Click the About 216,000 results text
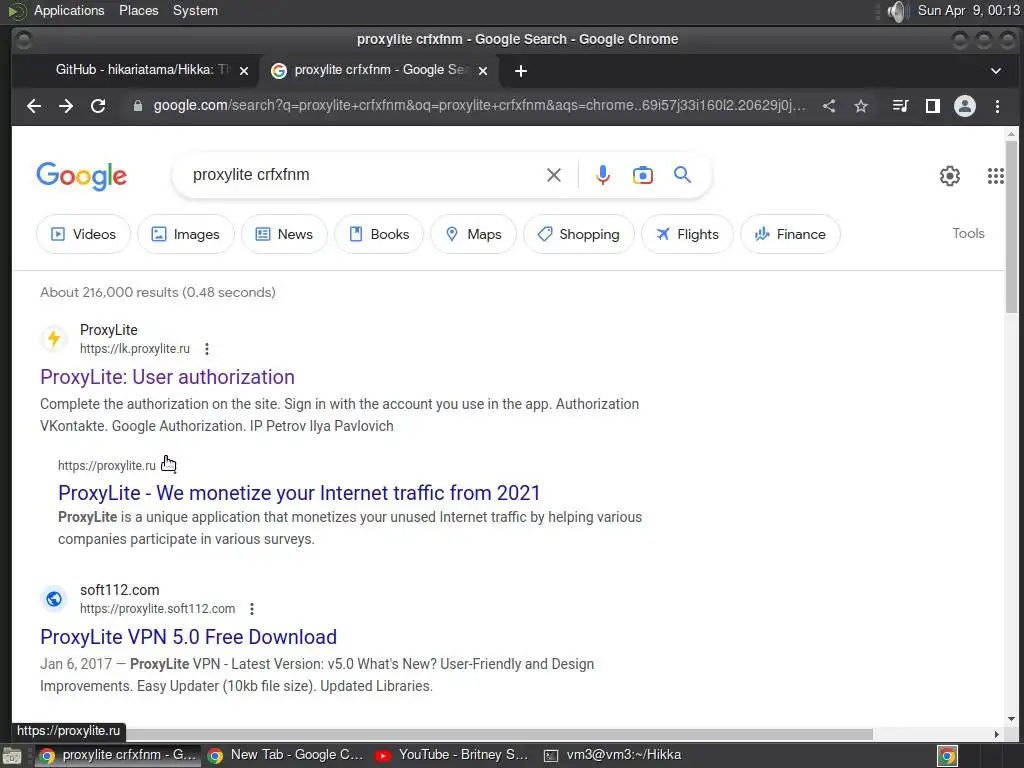Screen dimensions: 1024x768 (x=157, y=293)
